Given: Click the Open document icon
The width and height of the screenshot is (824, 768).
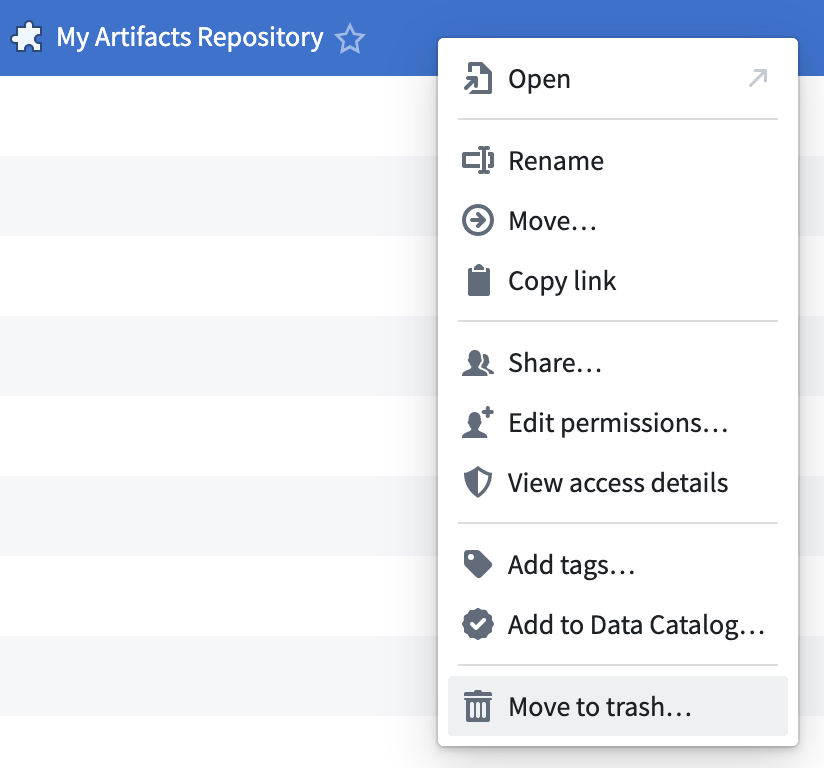Looking at the screenshot, I should coord(478,79).
